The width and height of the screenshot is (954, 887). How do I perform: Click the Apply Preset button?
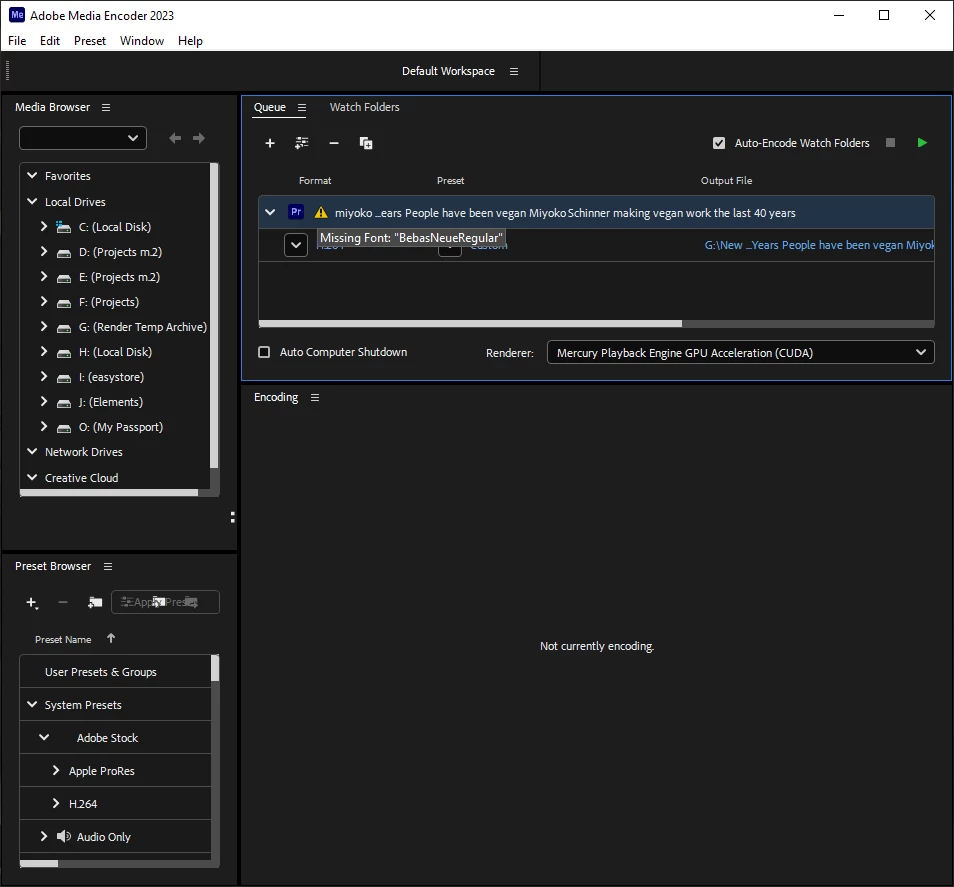pos(165,602)
